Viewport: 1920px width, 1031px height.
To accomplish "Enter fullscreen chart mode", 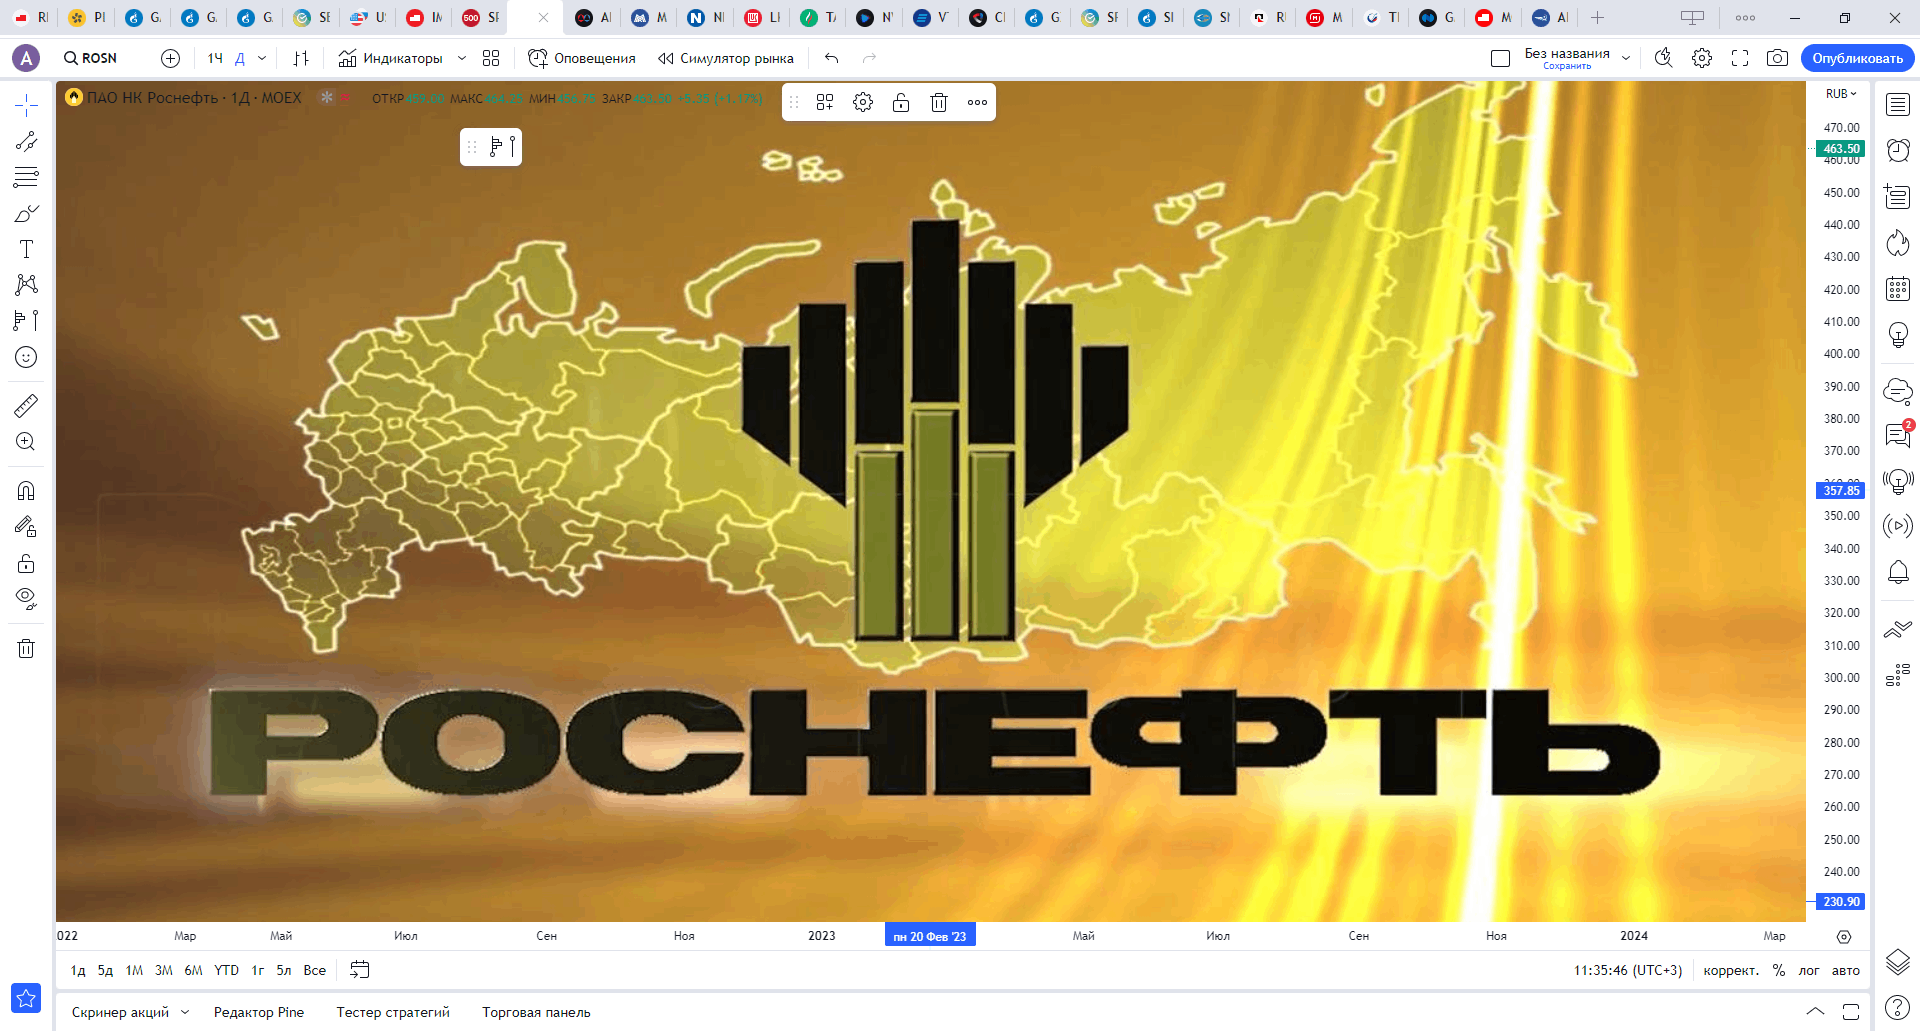I will coord(1740,58).
